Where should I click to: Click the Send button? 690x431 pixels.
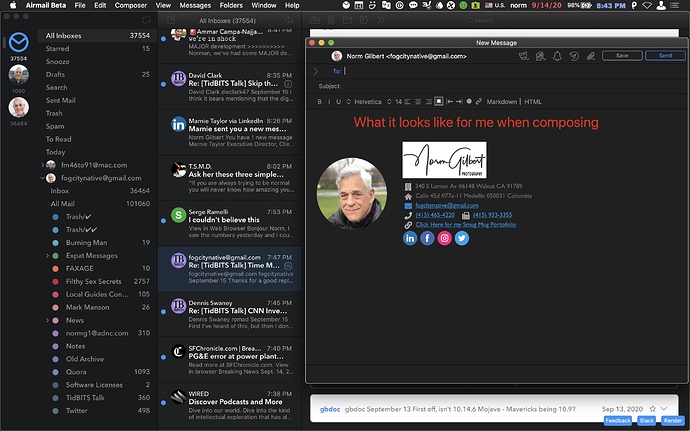pos(665,55)
